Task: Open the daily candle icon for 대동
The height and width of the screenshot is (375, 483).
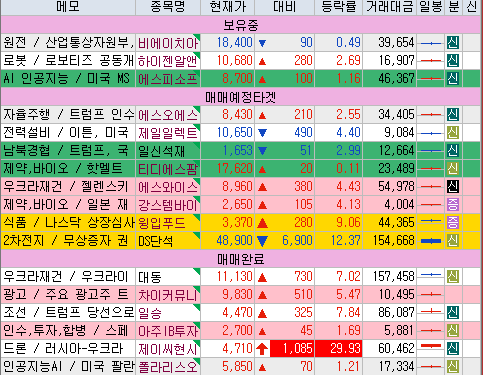Action: tap(431, 275)
